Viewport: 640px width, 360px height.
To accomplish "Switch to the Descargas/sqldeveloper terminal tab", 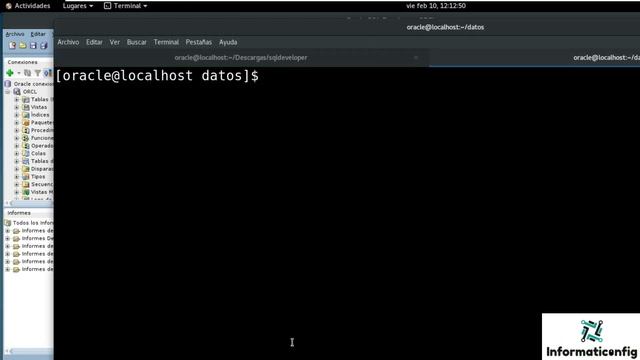I will pos(241,58).
